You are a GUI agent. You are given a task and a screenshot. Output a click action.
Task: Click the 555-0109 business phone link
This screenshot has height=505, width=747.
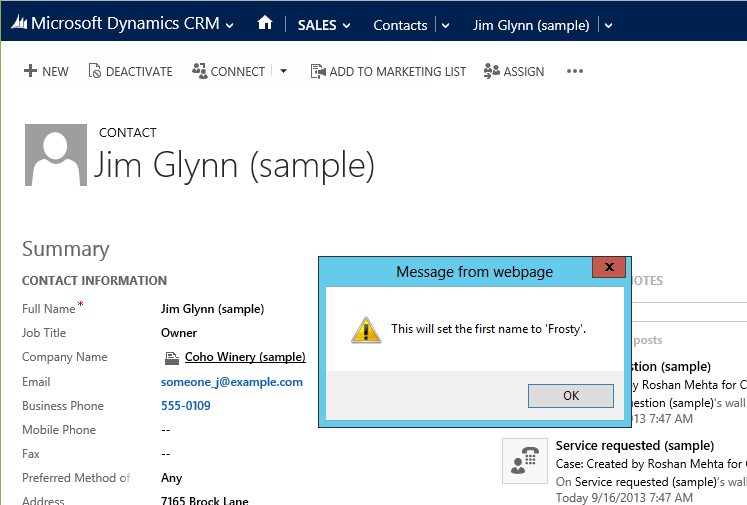click(185, 405)
